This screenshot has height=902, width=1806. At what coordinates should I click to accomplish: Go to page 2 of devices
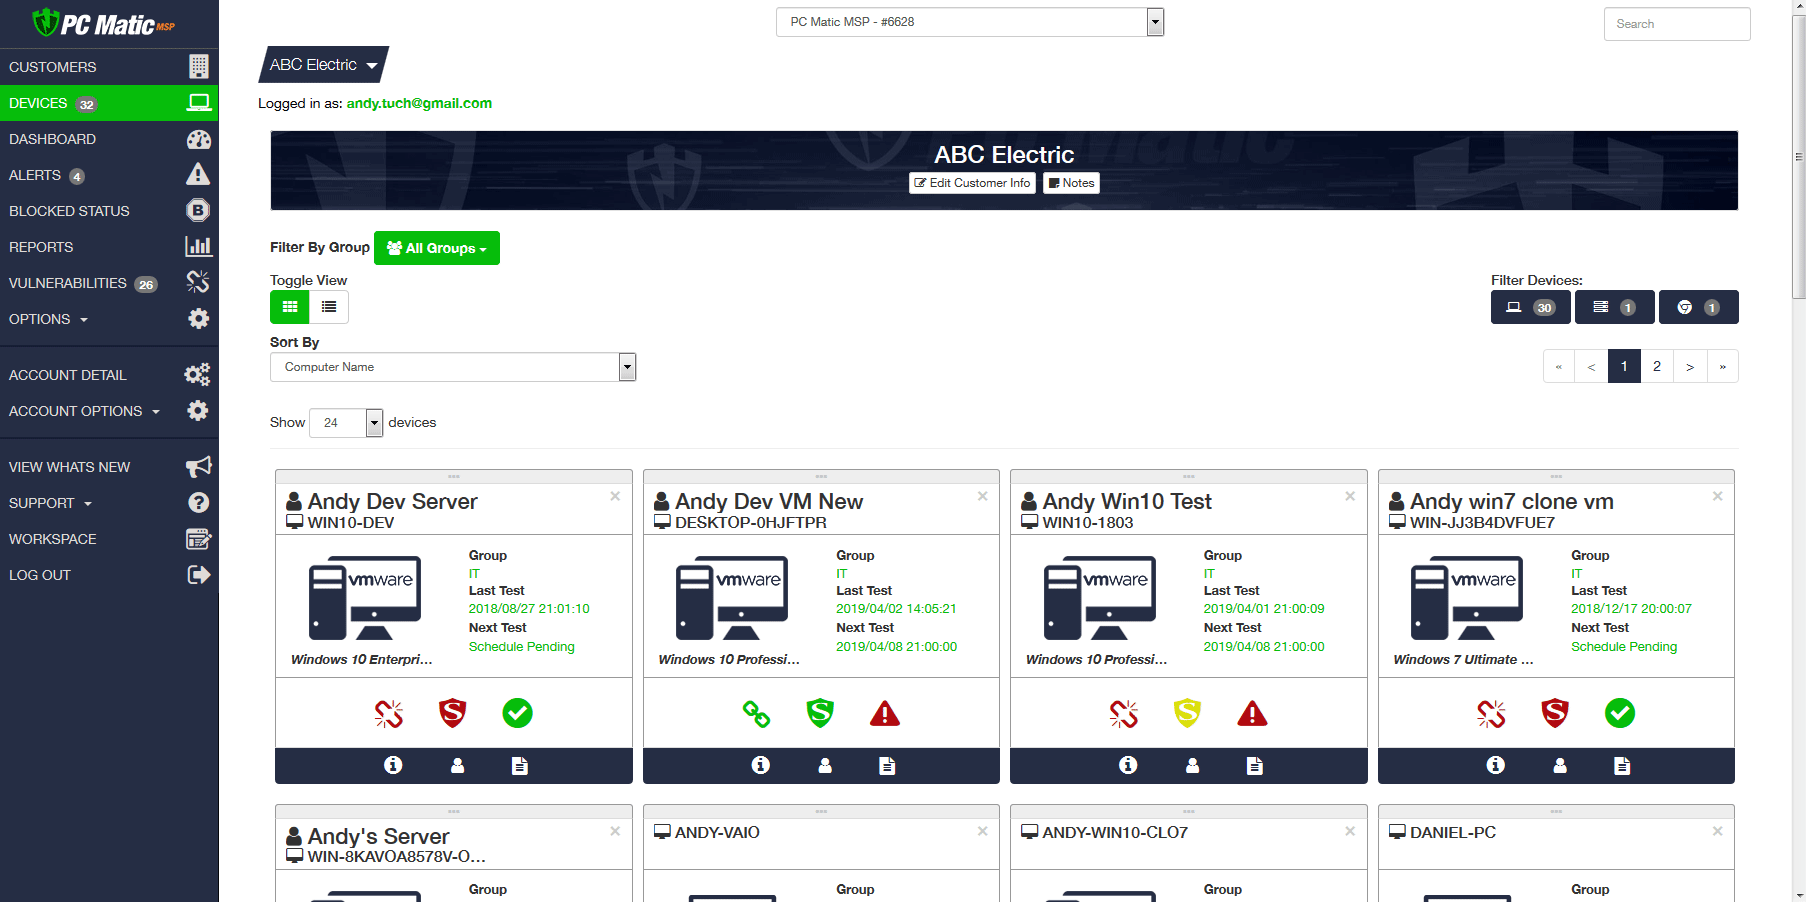coord(1657,366)
